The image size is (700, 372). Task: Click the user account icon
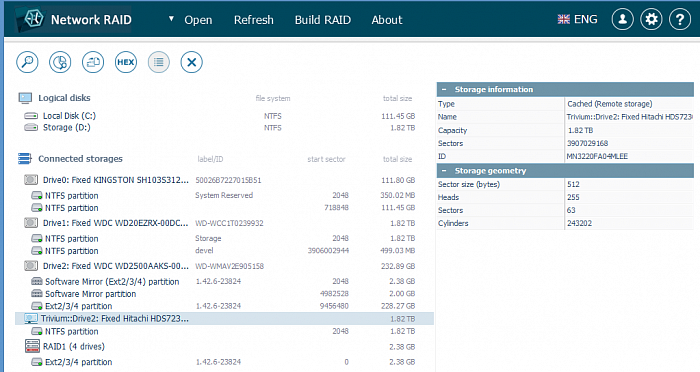(622, 19)
